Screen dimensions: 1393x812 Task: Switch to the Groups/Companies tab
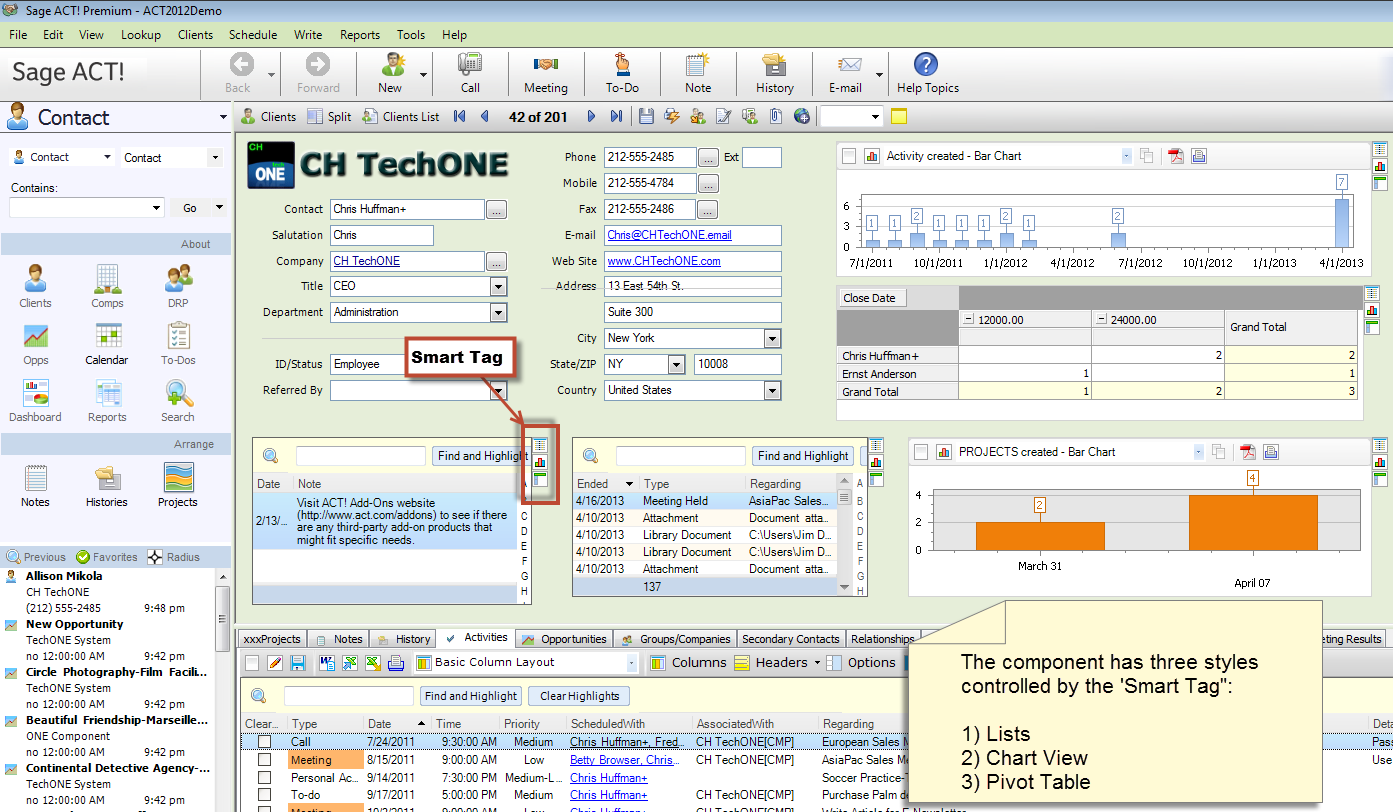(677, 639)
